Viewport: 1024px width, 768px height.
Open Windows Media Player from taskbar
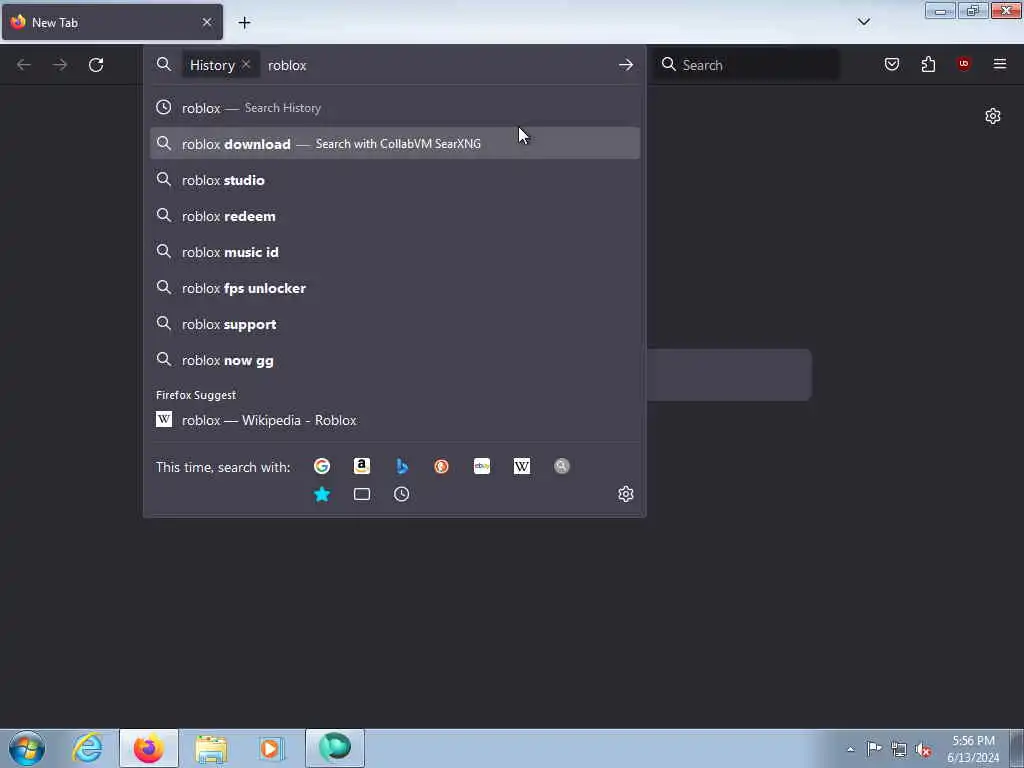(x=272, y=748)
